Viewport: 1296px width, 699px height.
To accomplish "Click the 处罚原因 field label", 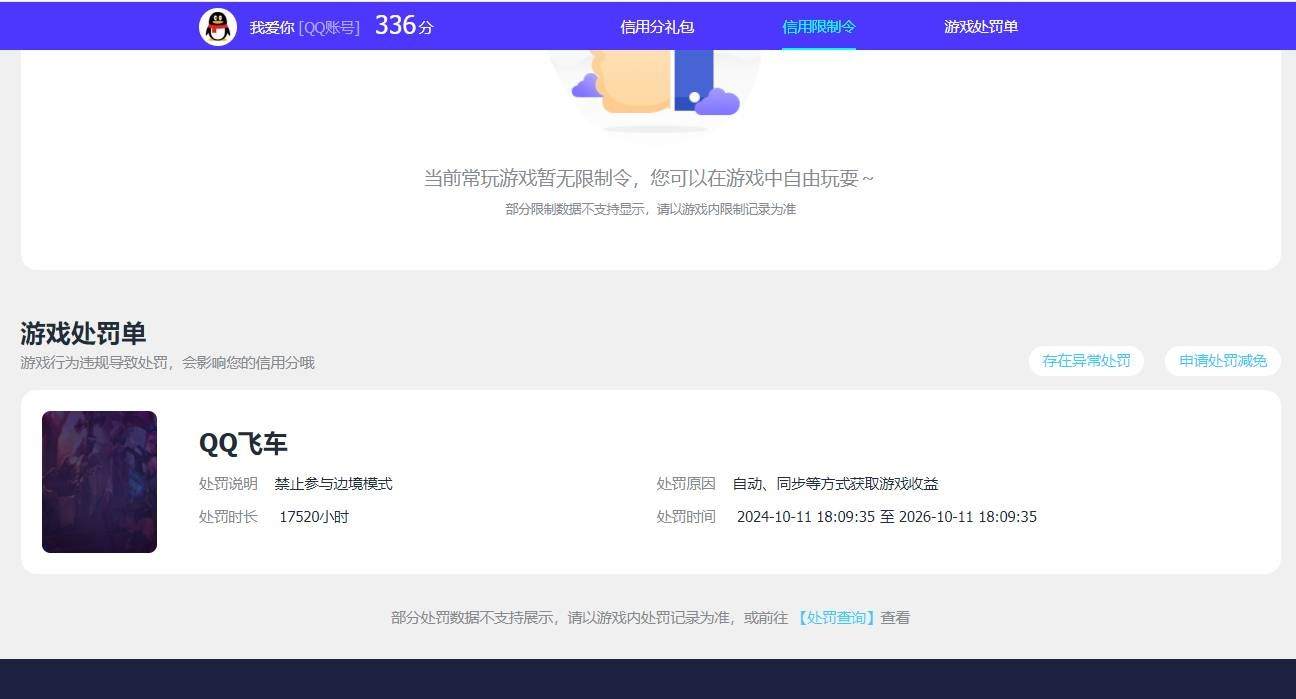I will pos(686,484).
